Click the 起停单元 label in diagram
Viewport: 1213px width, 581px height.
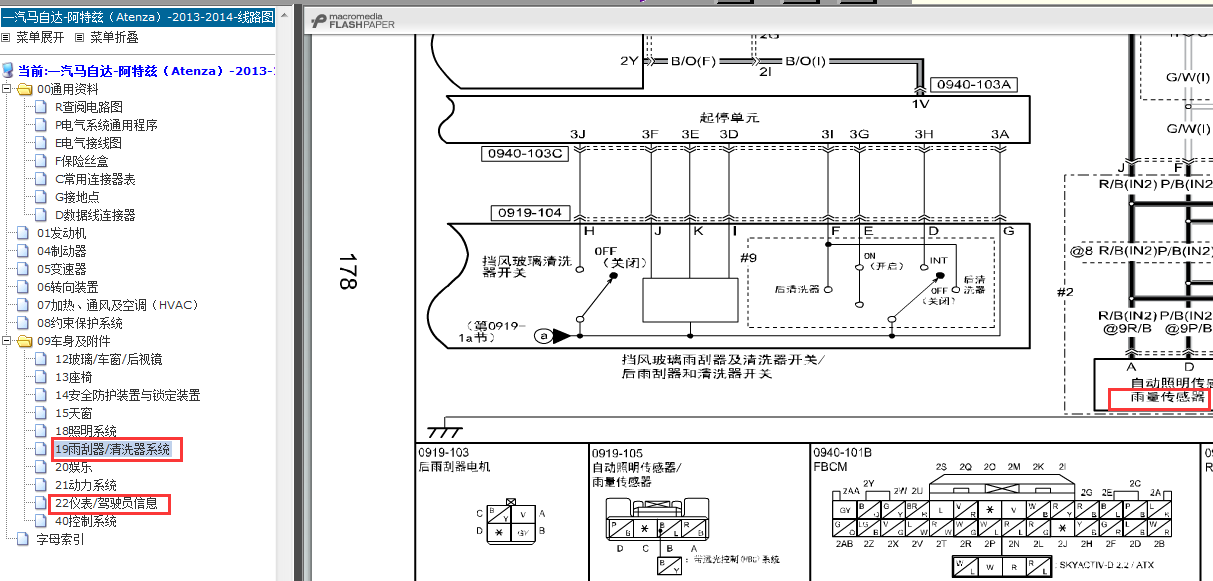coord(729,117)
